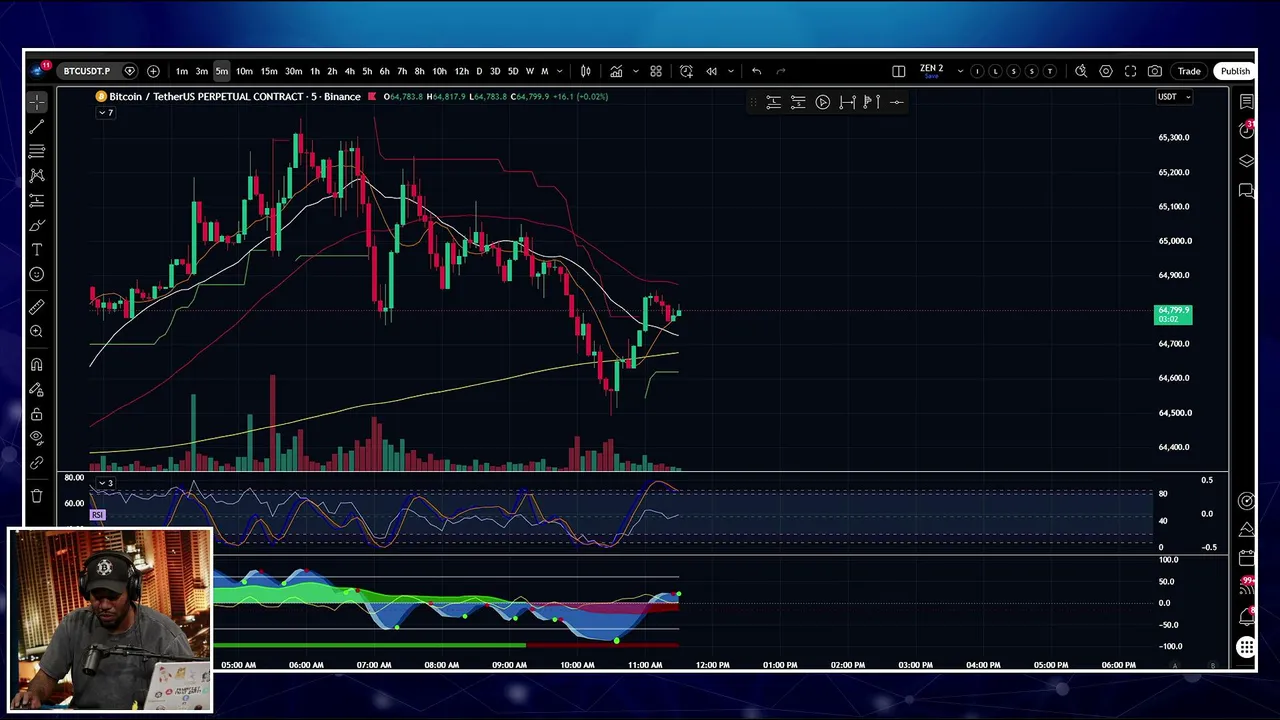Switch to the 1m timeframe
Image resolution: width=1280 pixels, height=720 pixels.
[x=182, y=71]
